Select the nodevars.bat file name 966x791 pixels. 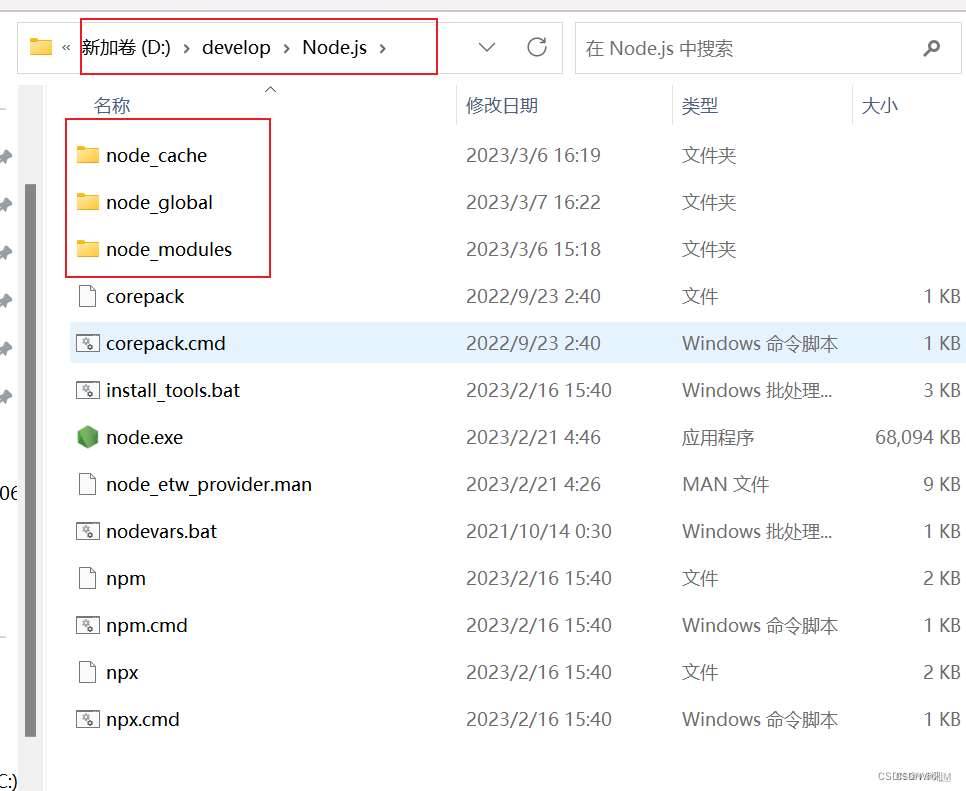(x=161, y=531)
